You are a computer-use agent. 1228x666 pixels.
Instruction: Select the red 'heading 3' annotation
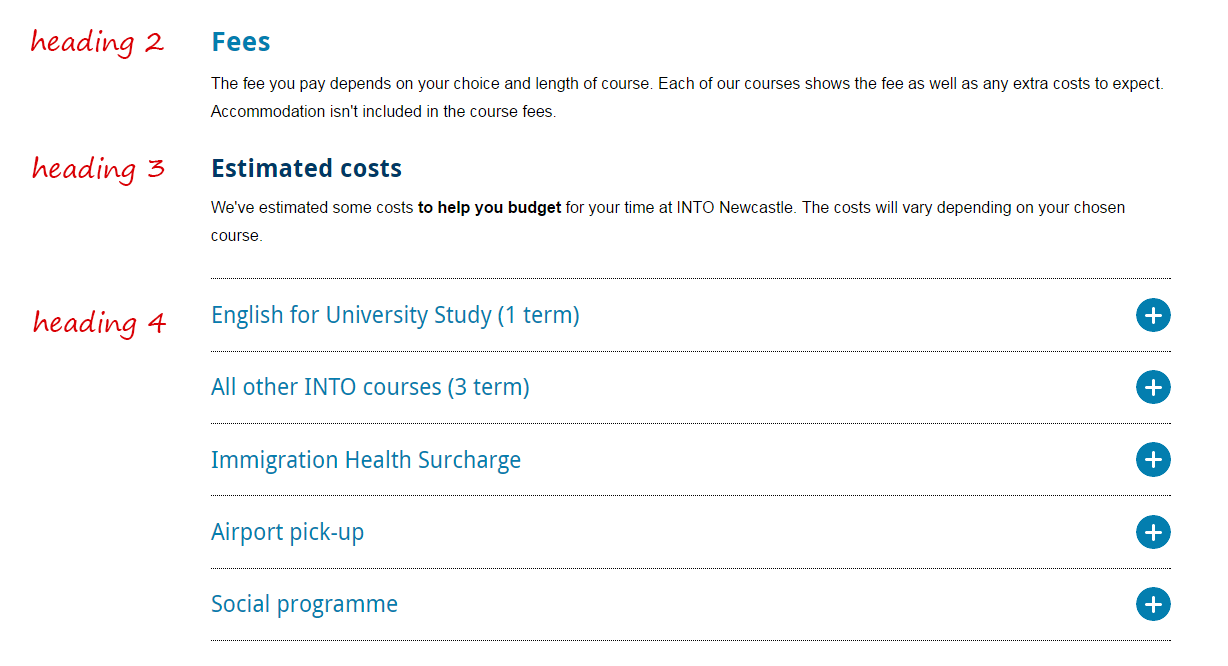click(x=97, y=168)
